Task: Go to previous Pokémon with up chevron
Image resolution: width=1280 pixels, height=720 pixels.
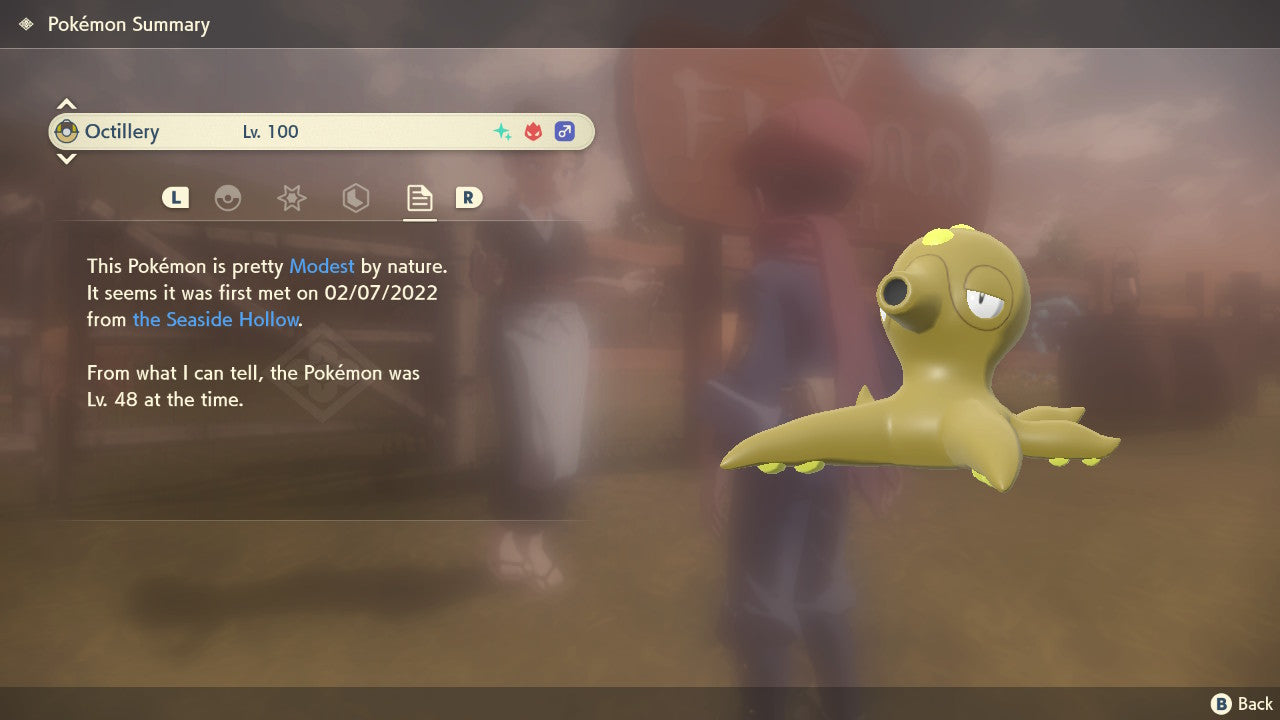Action: [66, 104]
